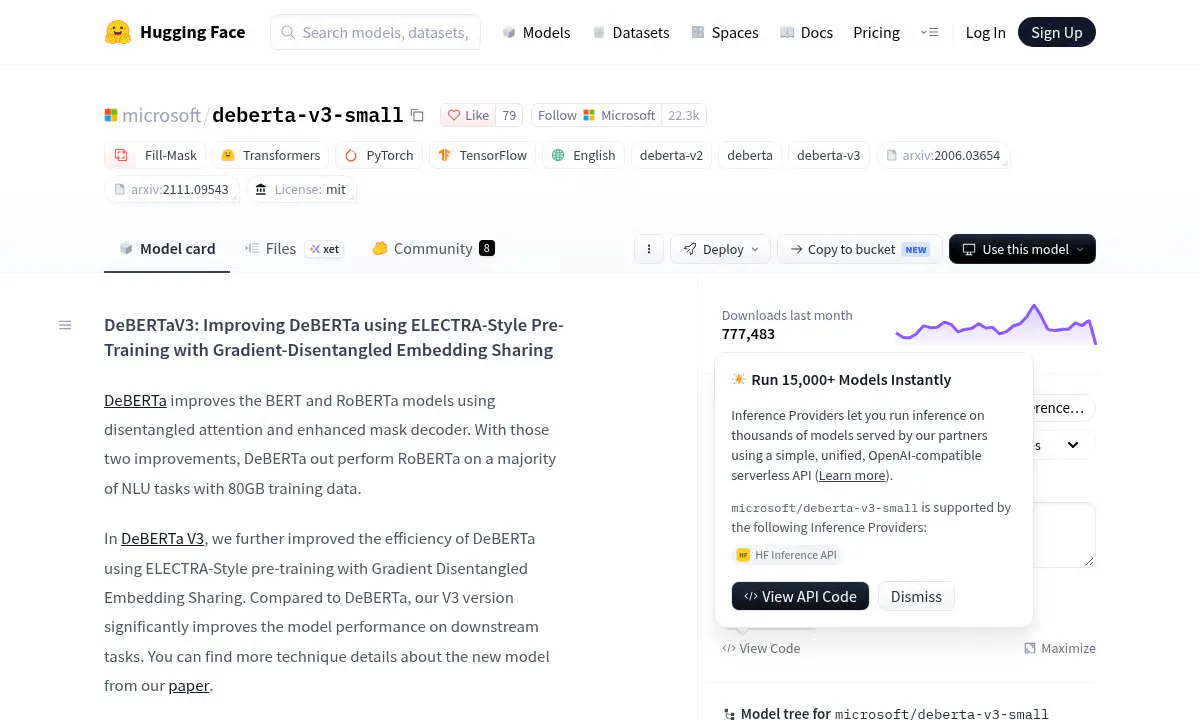Filter by Transformers library tag
The width and height of the screenshot is (1200, 720).
click(x=271, y=155)
